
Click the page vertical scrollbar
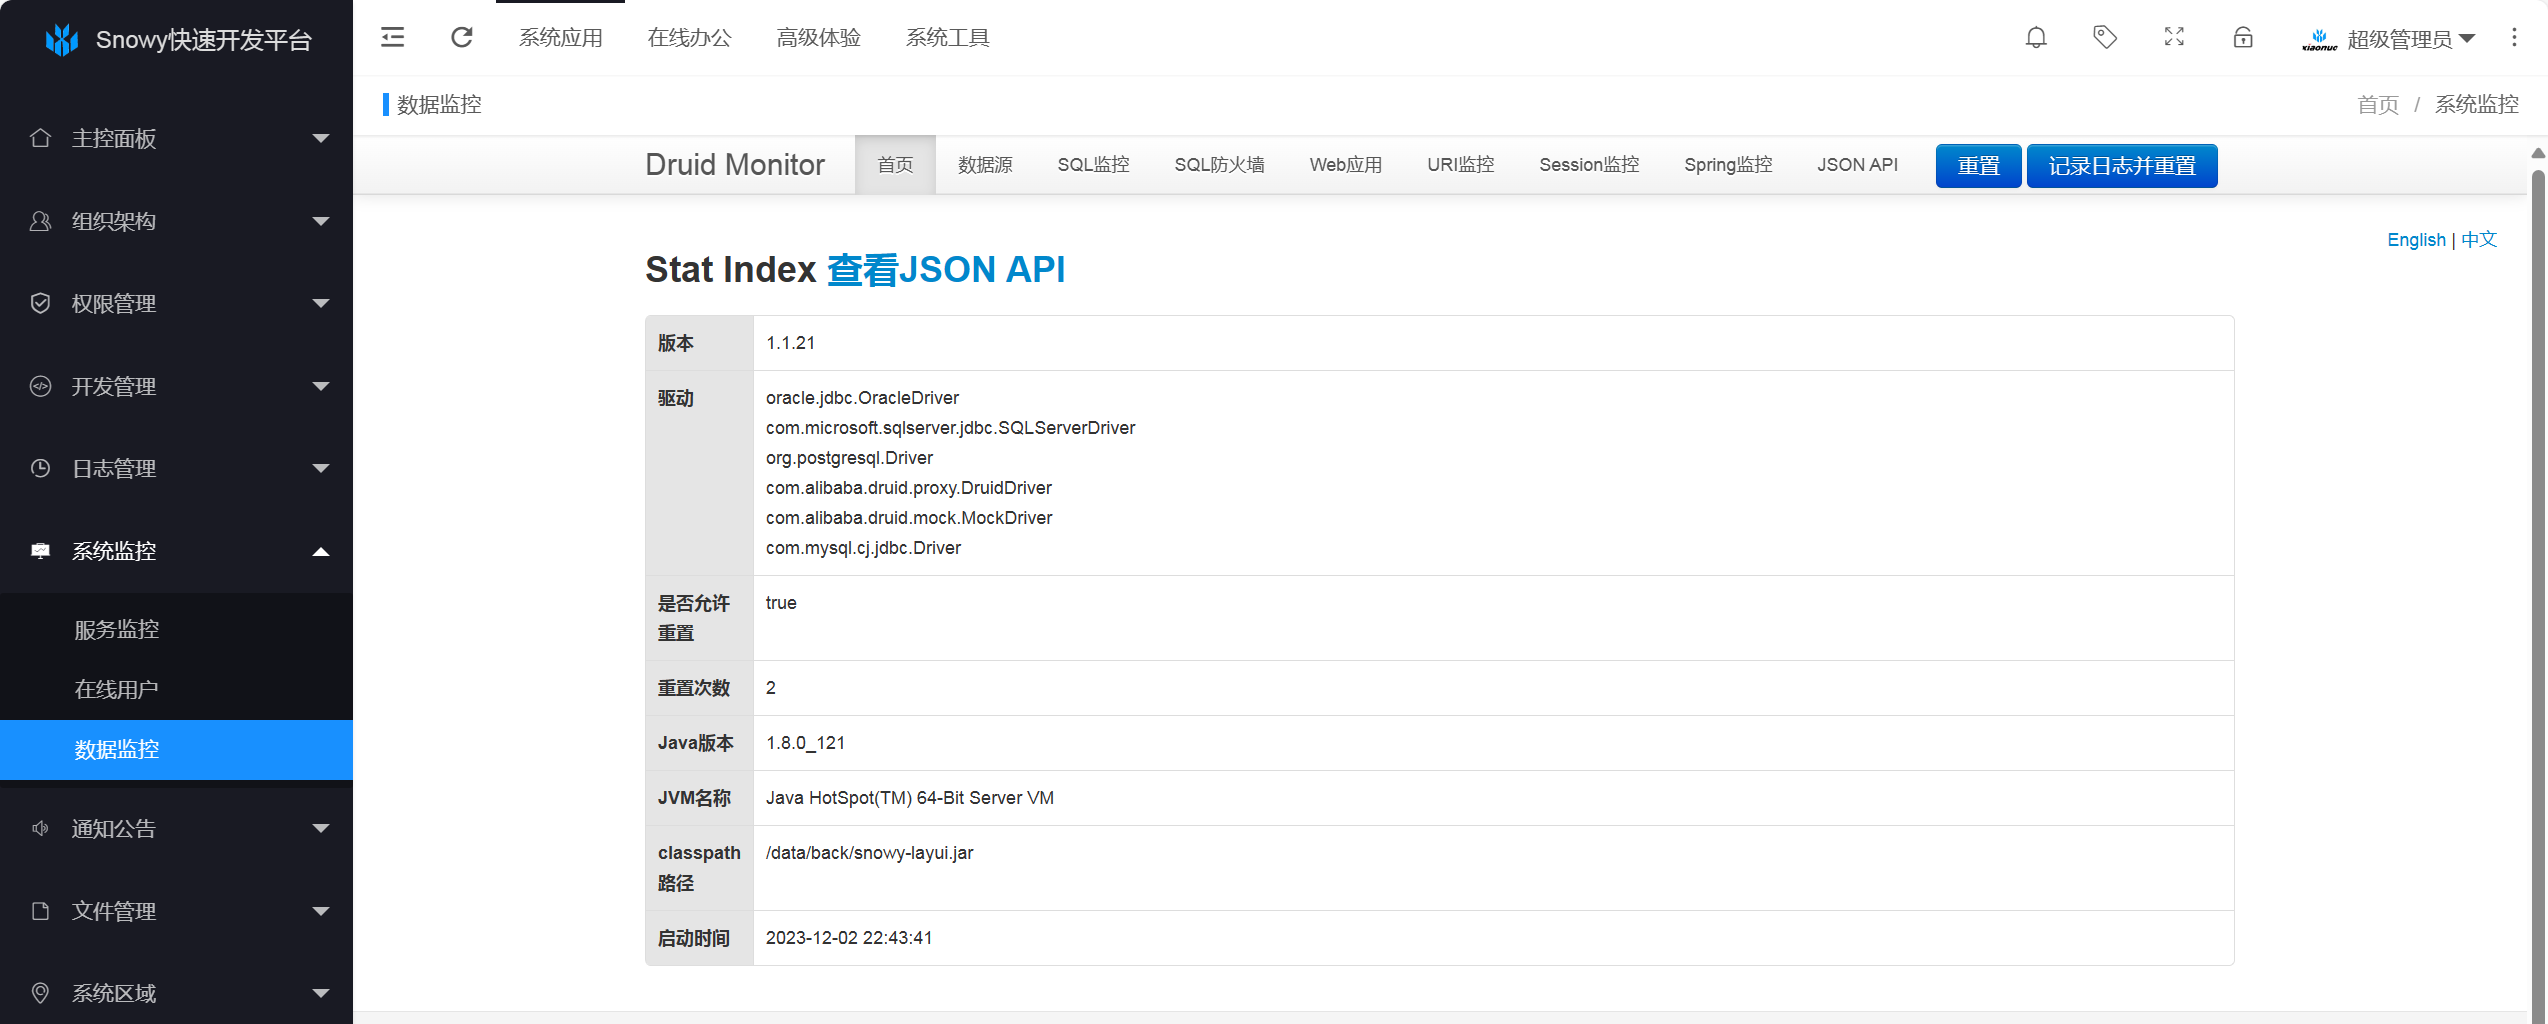tap(2538, 595)
